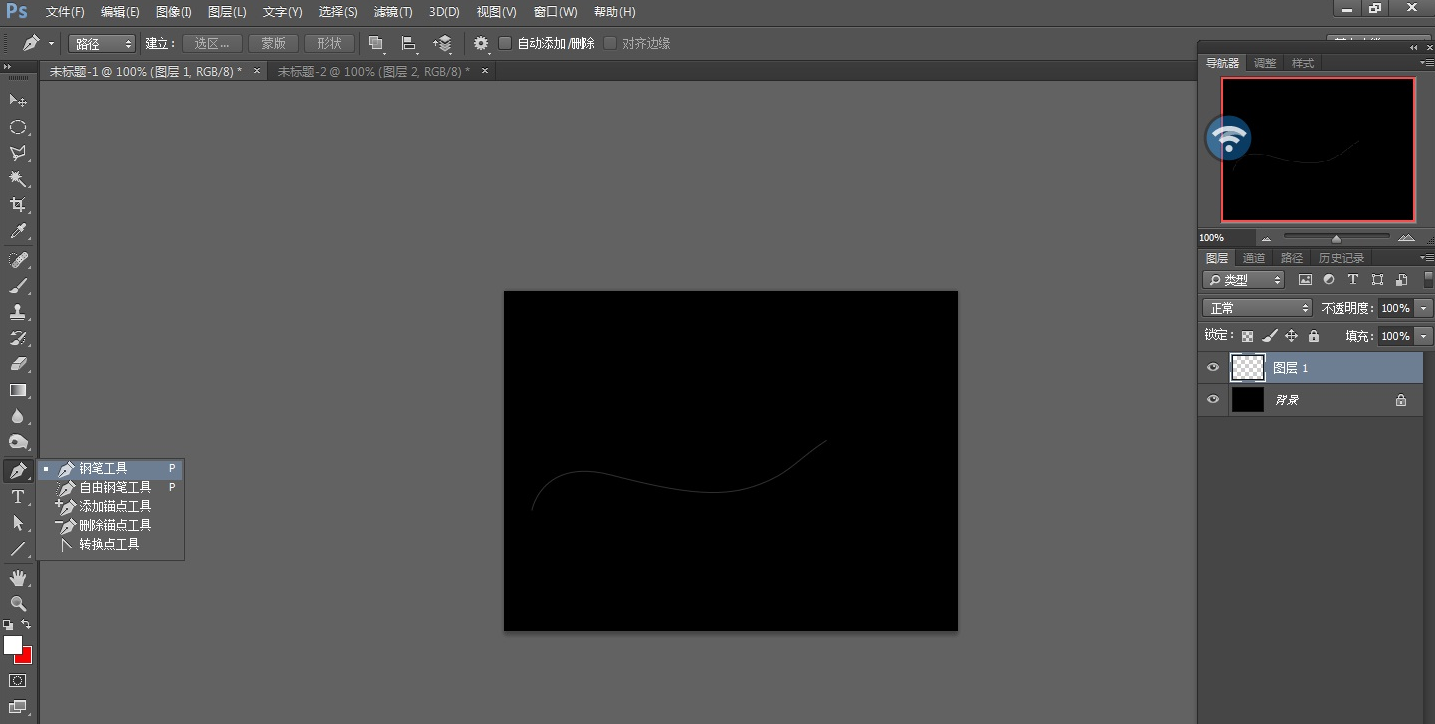Select the Line tool
The height and width of the screenshot is (724, 1435).
tap(18, 549)
